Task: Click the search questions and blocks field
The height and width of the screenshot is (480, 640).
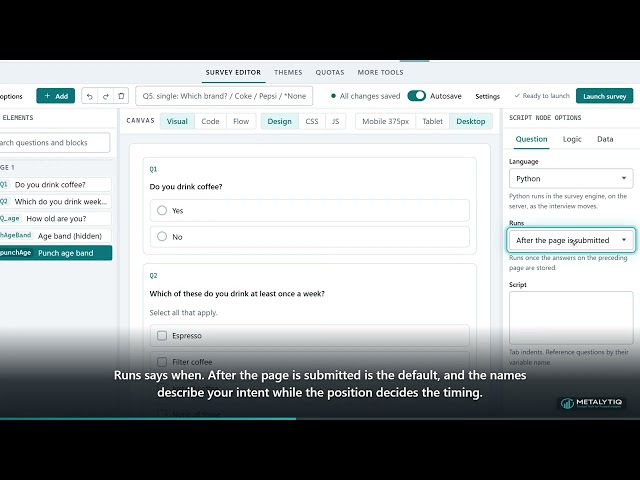Action: (55, 142)
